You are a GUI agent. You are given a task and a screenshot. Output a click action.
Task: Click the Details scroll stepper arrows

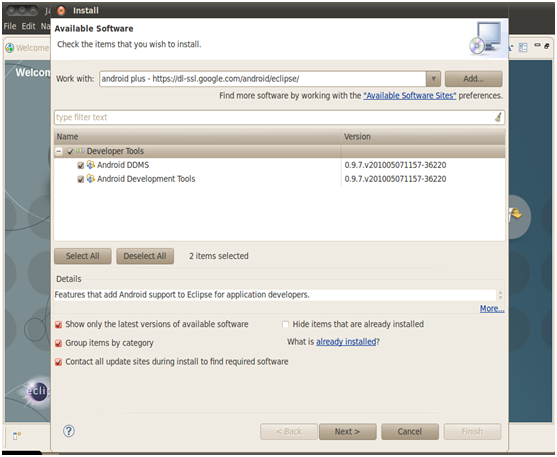[x=500, y=295]
